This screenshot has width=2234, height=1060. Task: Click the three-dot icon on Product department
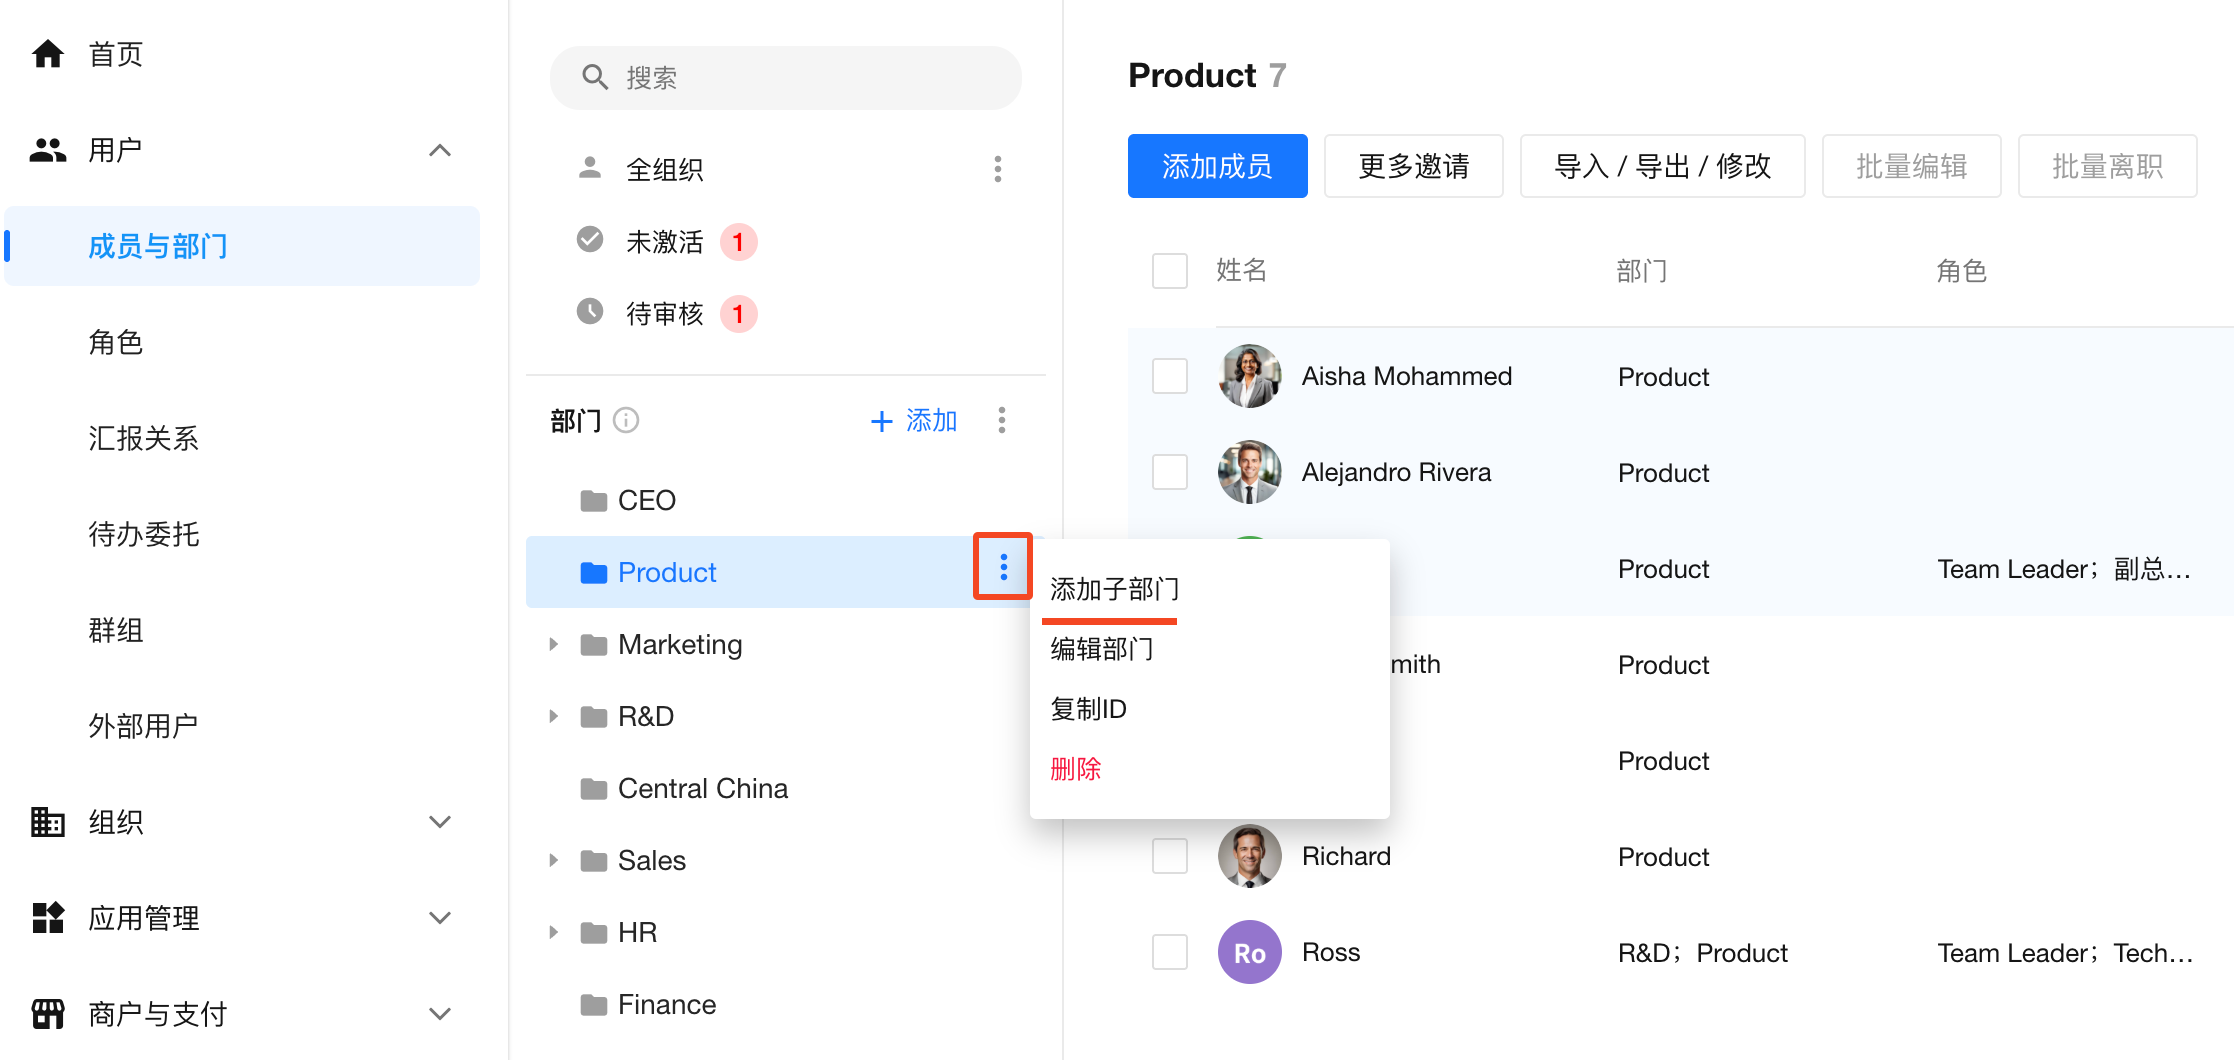click(x=1003, y=567)
